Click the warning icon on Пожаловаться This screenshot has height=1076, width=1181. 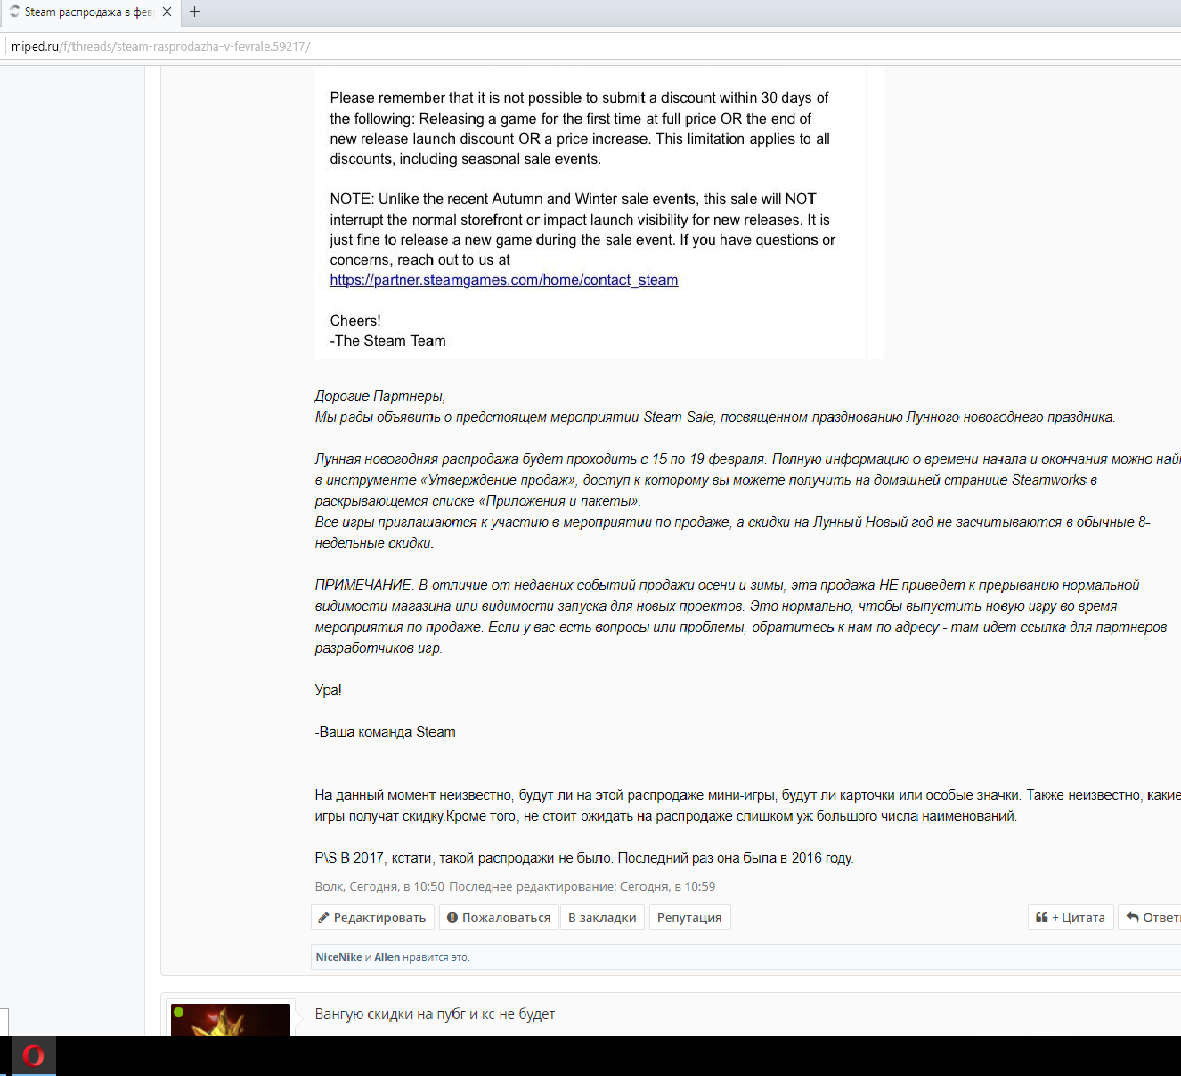[452, 917]
